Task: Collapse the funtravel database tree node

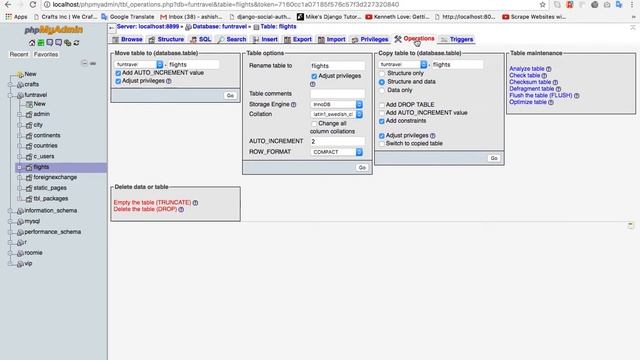Action: (11, 95)
